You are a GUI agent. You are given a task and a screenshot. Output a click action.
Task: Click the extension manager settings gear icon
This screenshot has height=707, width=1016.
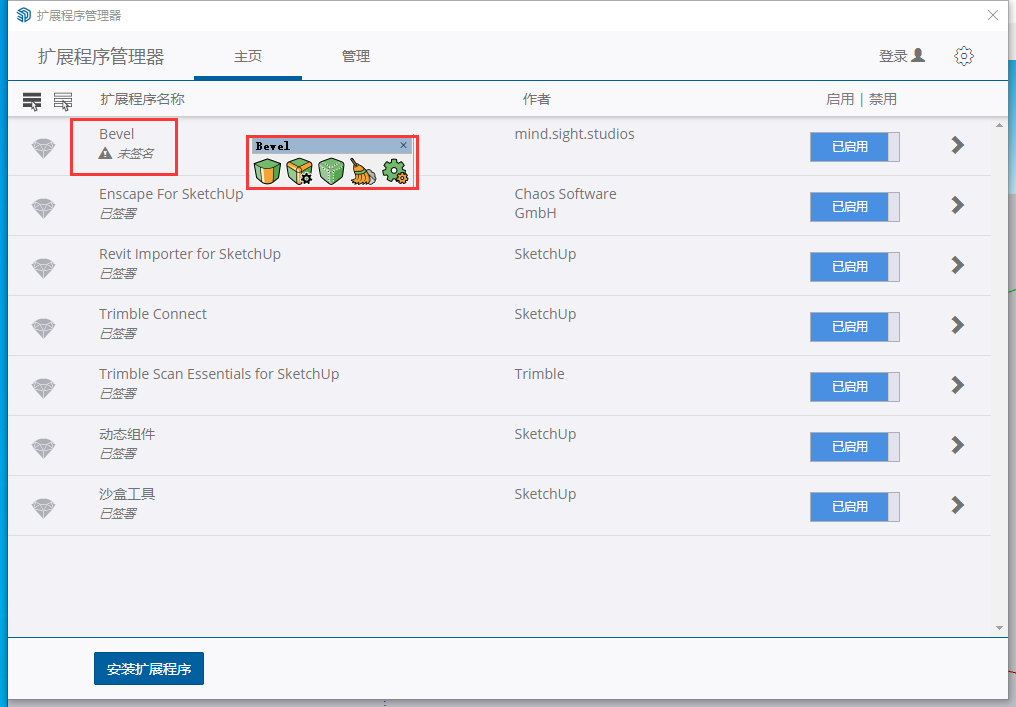(x=964, y=56)
